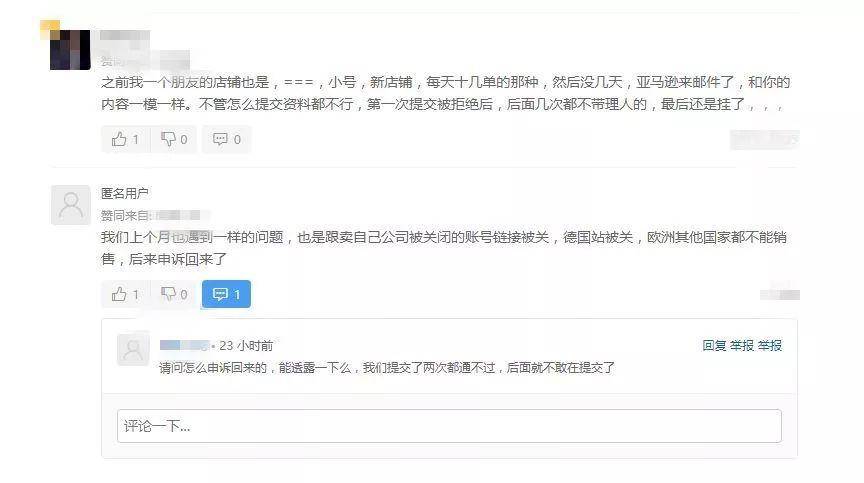This screenshot has width=864, height=483.
Task: Like the comment about 朋友的店铺
Action: click(x=125, y=139)
